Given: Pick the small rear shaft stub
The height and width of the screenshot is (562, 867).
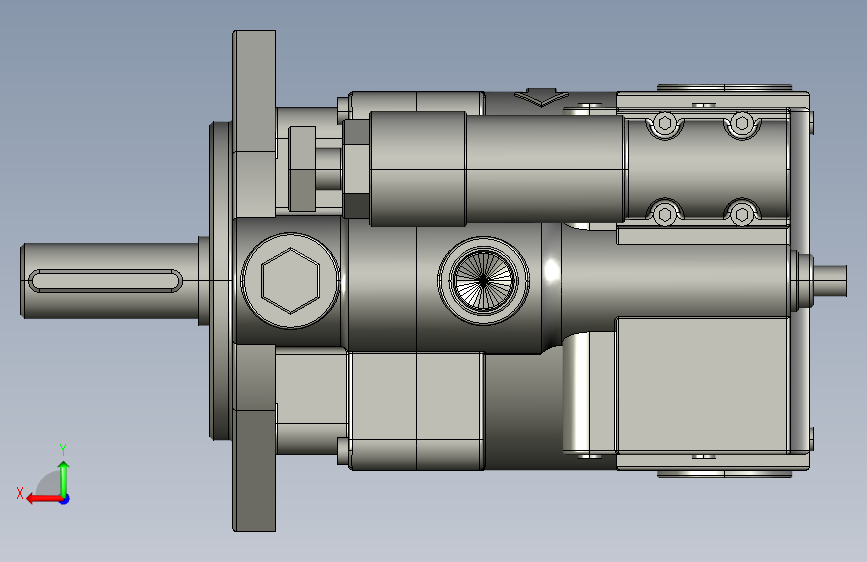Looking at the screenshot, I should pyautogui.click(x=830, y=280).
